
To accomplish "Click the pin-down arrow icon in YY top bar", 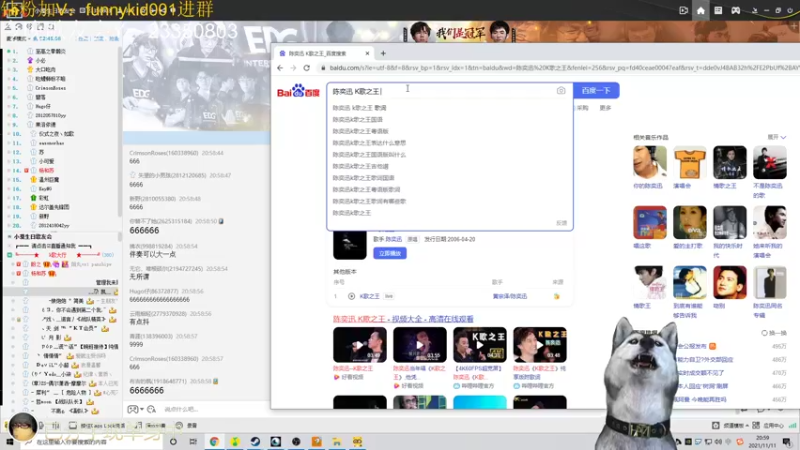I will (755, 10).
